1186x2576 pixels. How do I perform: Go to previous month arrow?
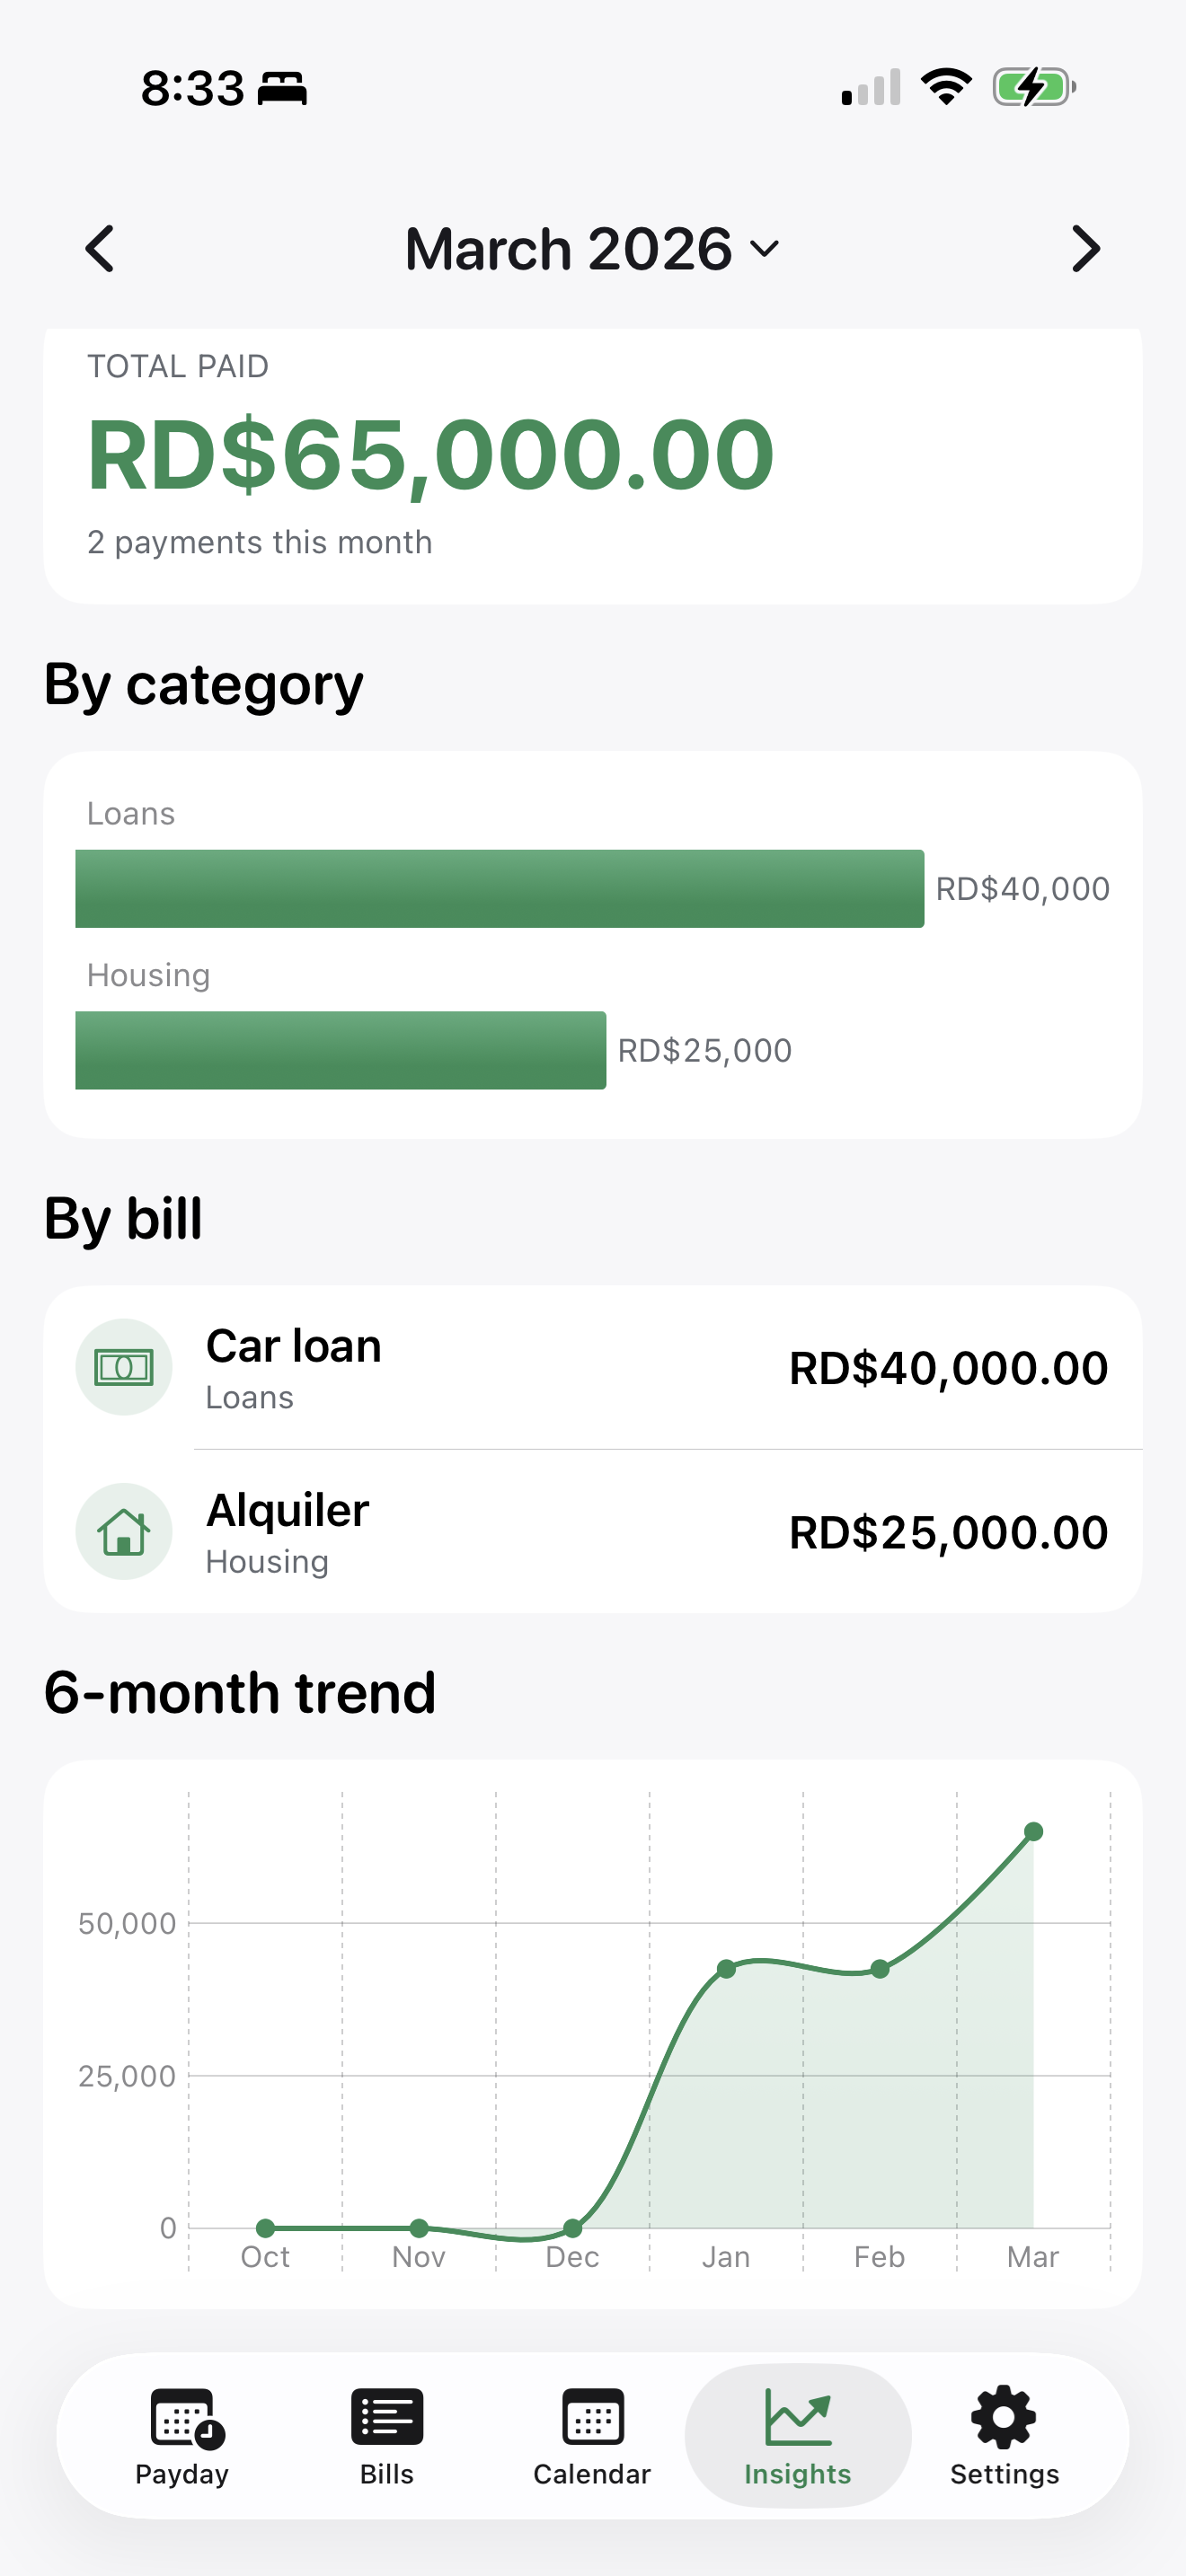100,249
